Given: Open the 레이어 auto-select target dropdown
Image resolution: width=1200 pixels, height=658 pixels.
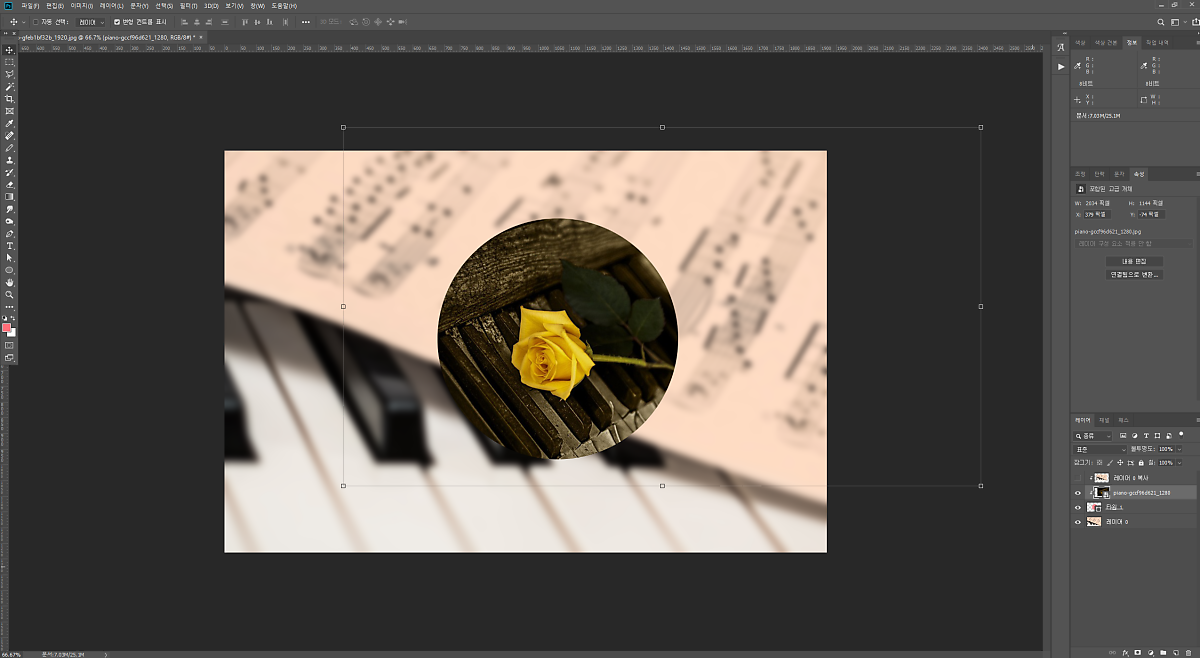Looking at the screenshot, I should coord(91,21).
